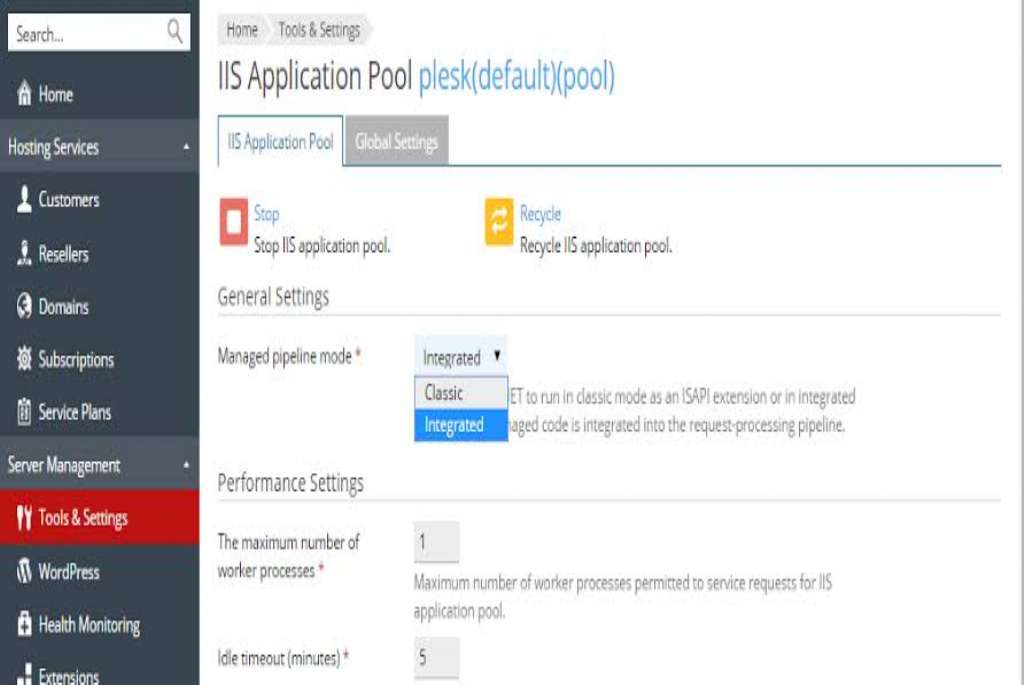Open Health Monitoring via its sidebar icon

(x=24, y=624)
